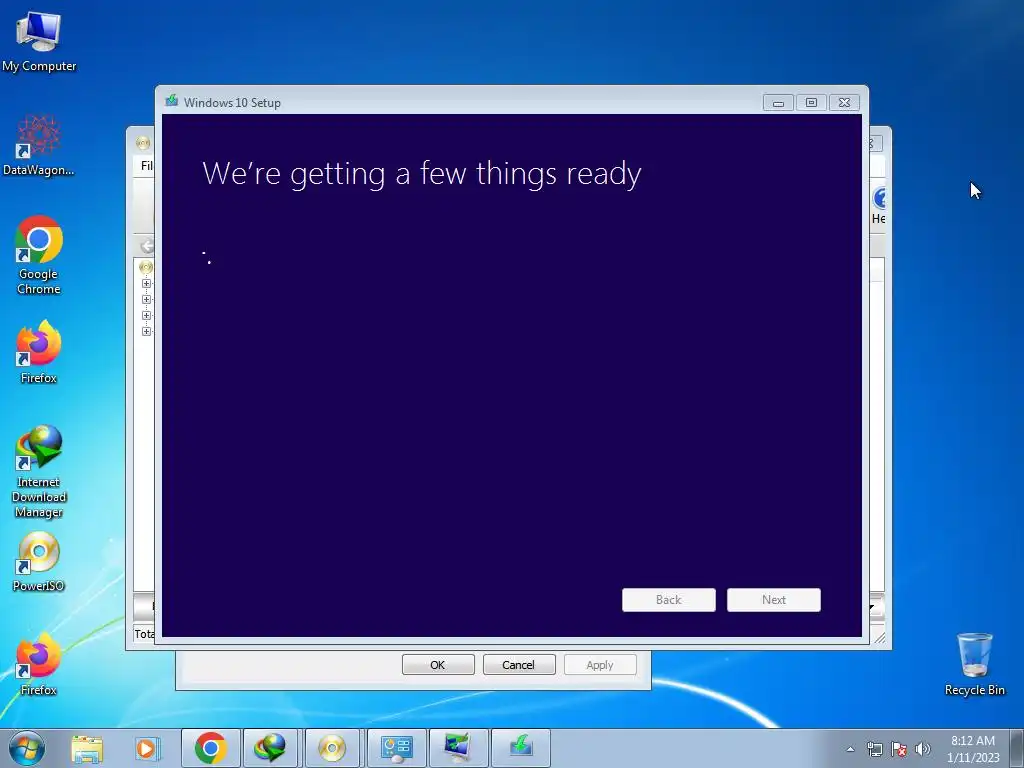
Task: Switch to PowerISO in the taskbar
Action: pos(332,748)
